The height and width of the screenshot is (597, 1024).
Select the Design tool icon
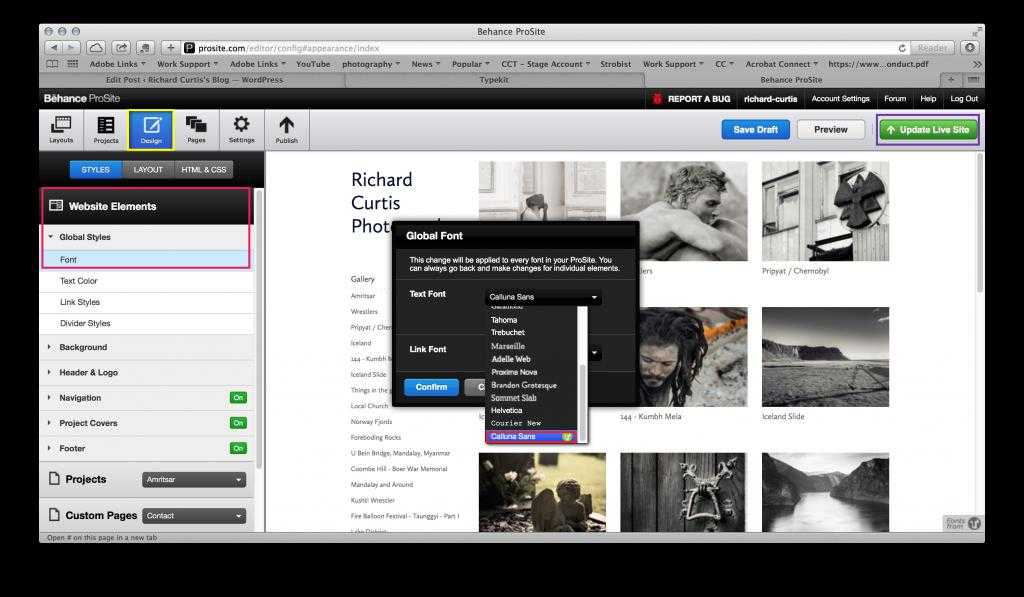(x=151, y=129)
